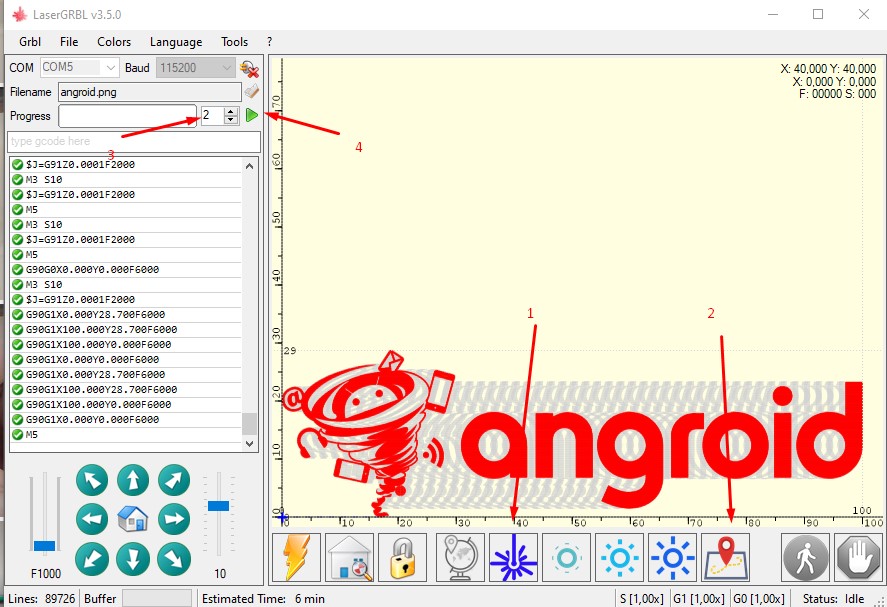Click the angroid image in preview canvas
887x607 pixels.
[572, 434]
